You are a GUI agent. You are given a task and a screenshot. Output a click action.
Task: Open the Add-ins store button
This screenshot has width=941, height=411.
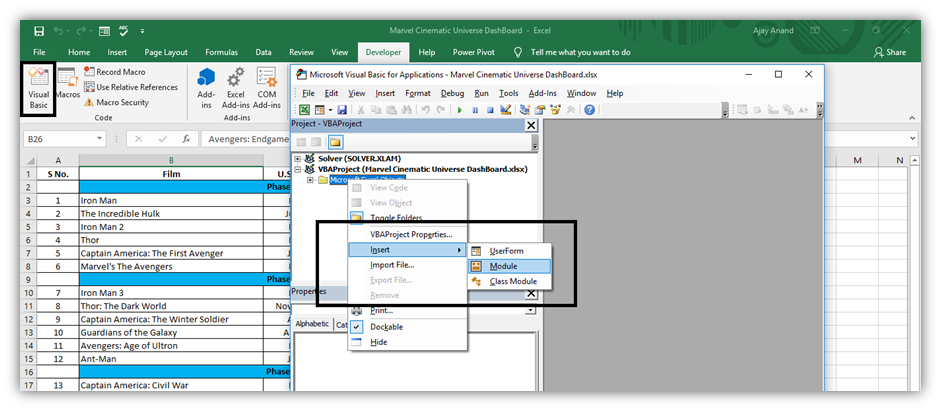point(206,88)
